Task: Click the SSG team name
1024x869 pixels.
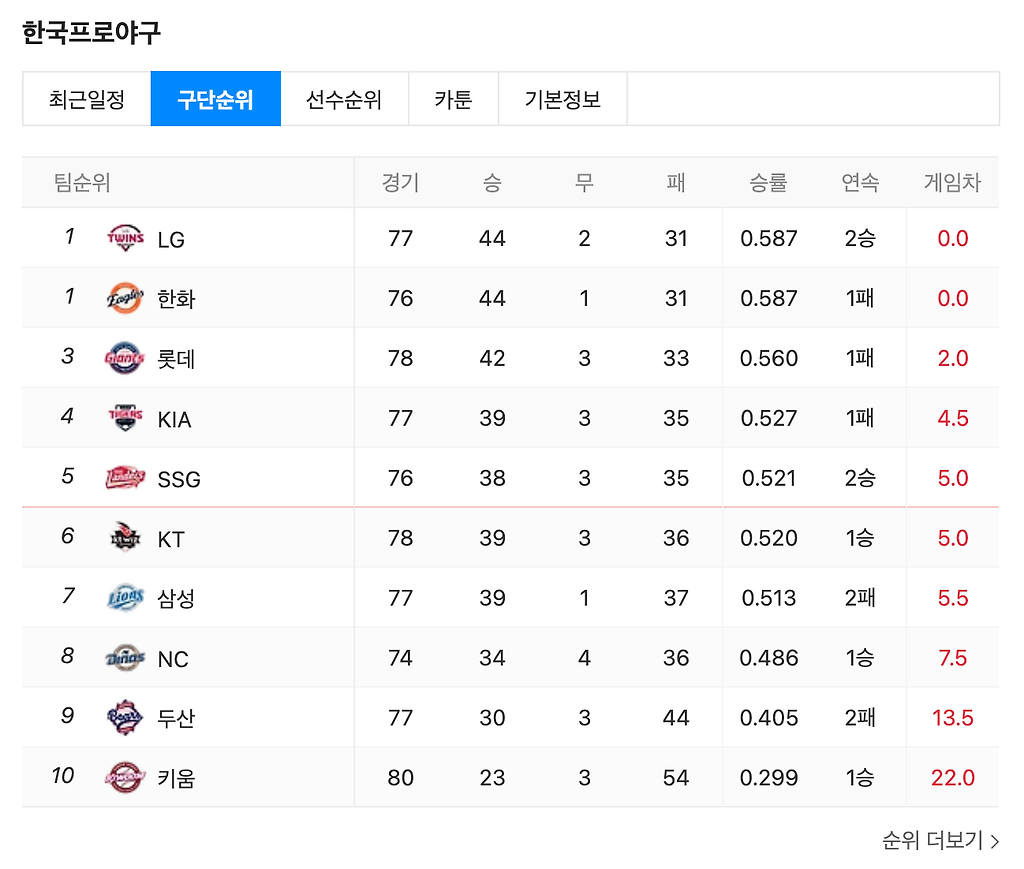Action: [x=179, y=479]
